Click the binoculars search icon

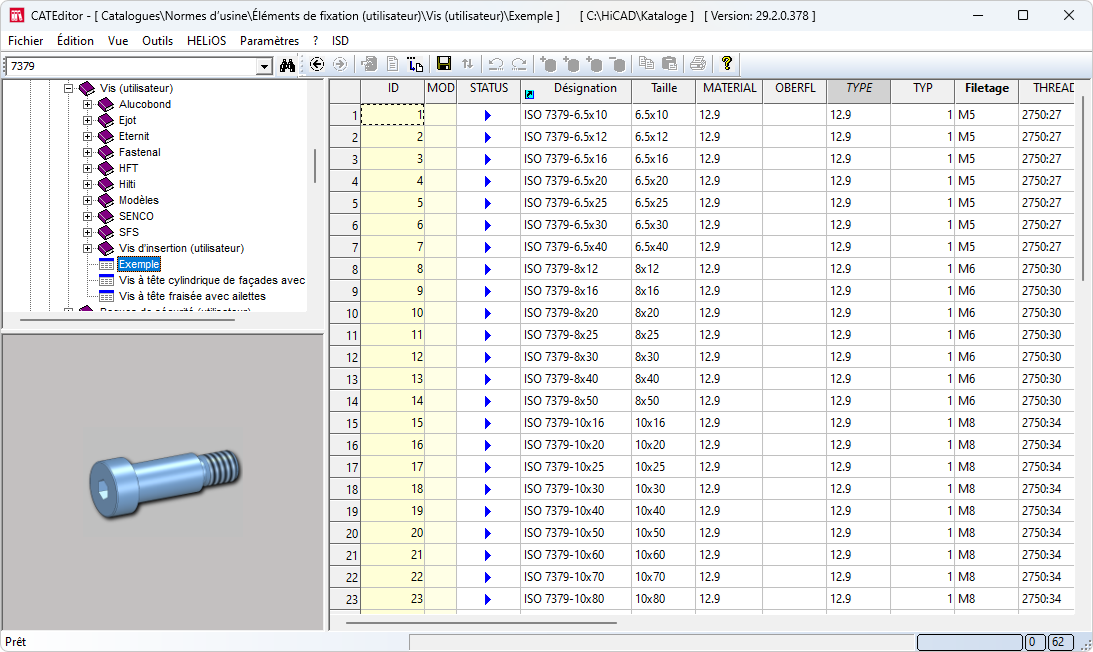point(288,65)
